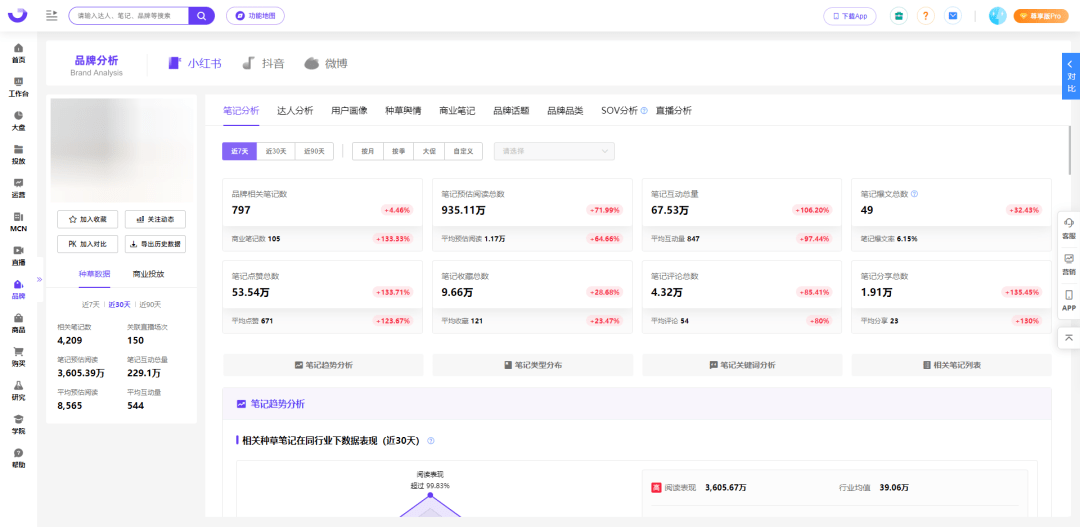Click the purple search magnifier button
The height and width of the screenshot is (527, 1080).
pyautogui.click(x=201, y=15)
